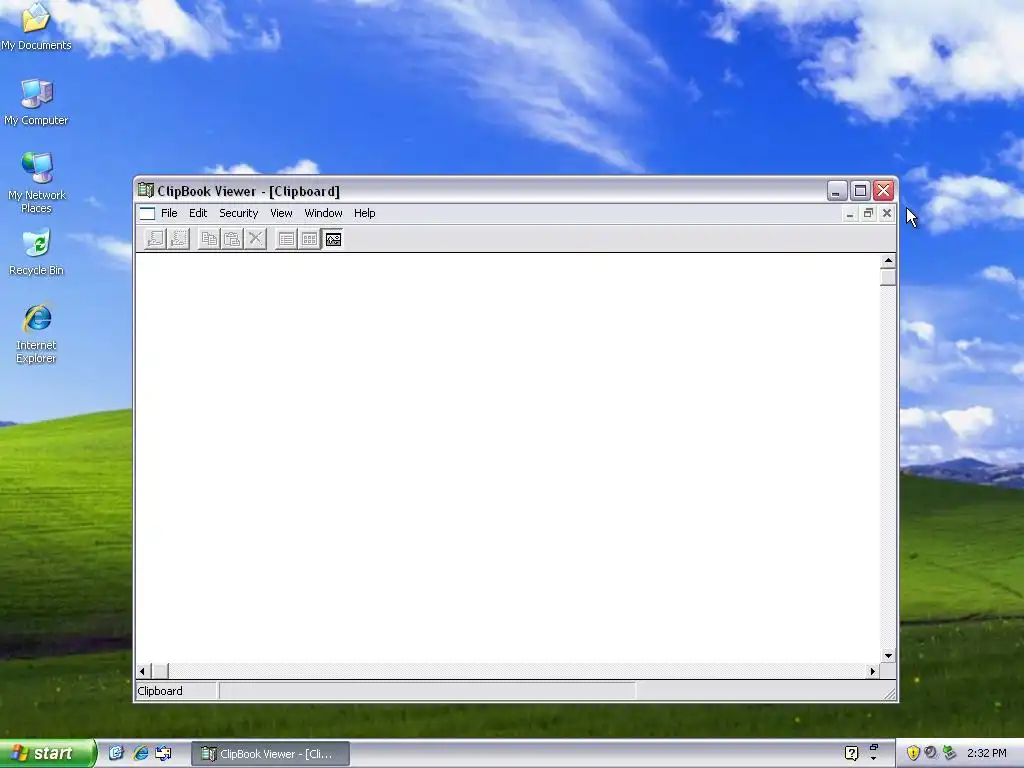This screenshot has width=1024, height=768.
Task: Select the Full Page view icon
Action: click(x=333, y=239)
